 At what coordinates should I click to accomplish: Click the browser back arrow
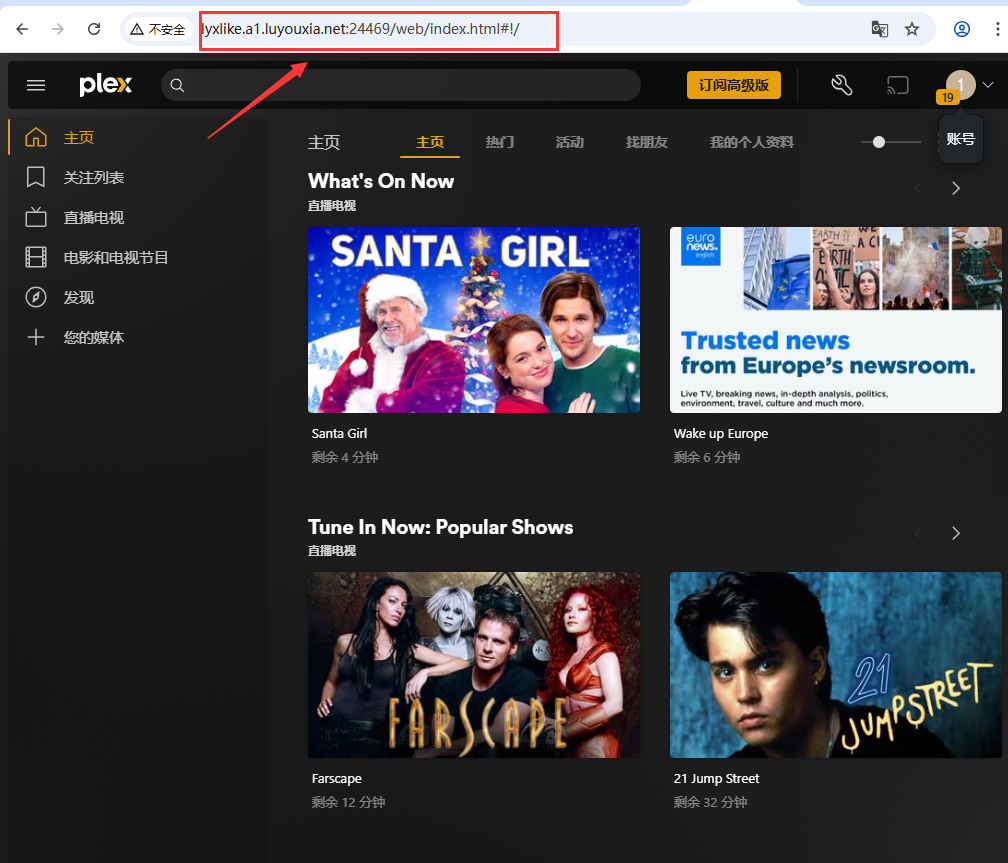(22, 29)
